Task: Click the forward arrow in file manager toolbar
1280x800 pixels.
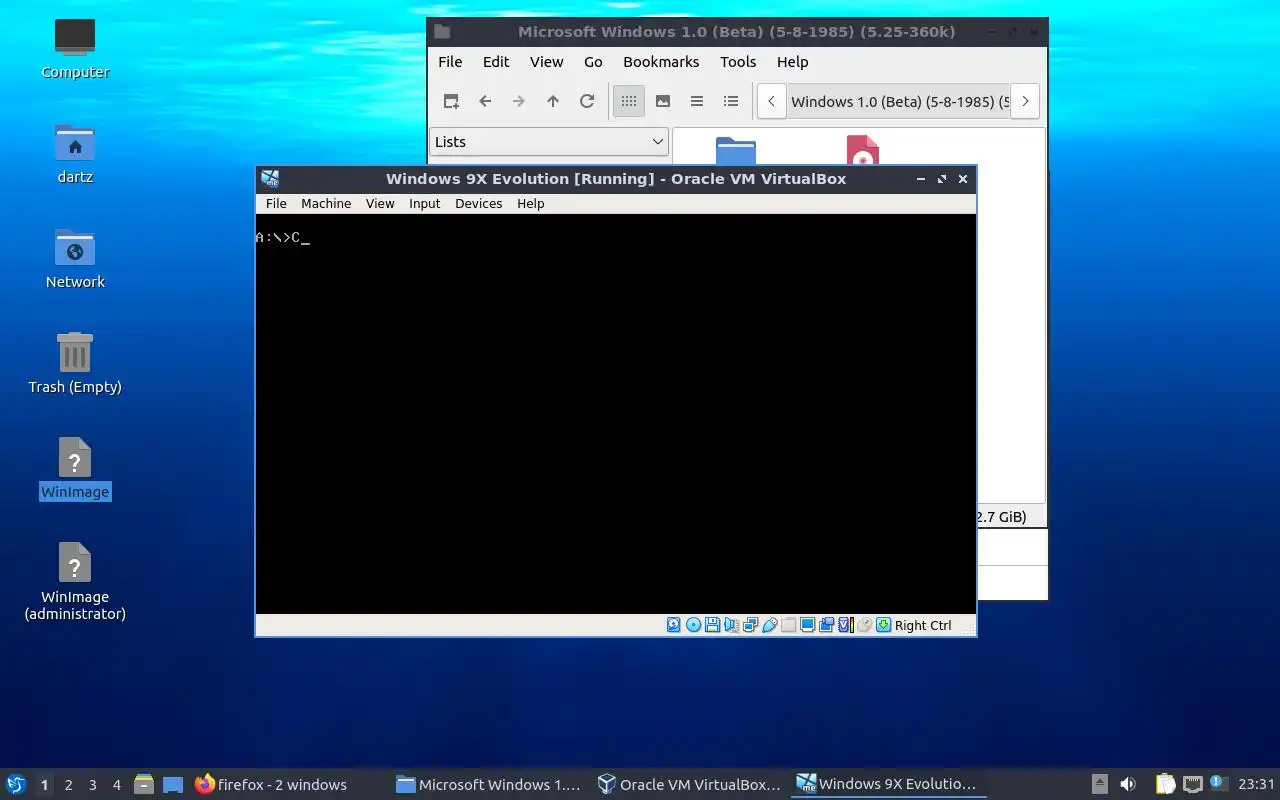Action: pos(519,101)
